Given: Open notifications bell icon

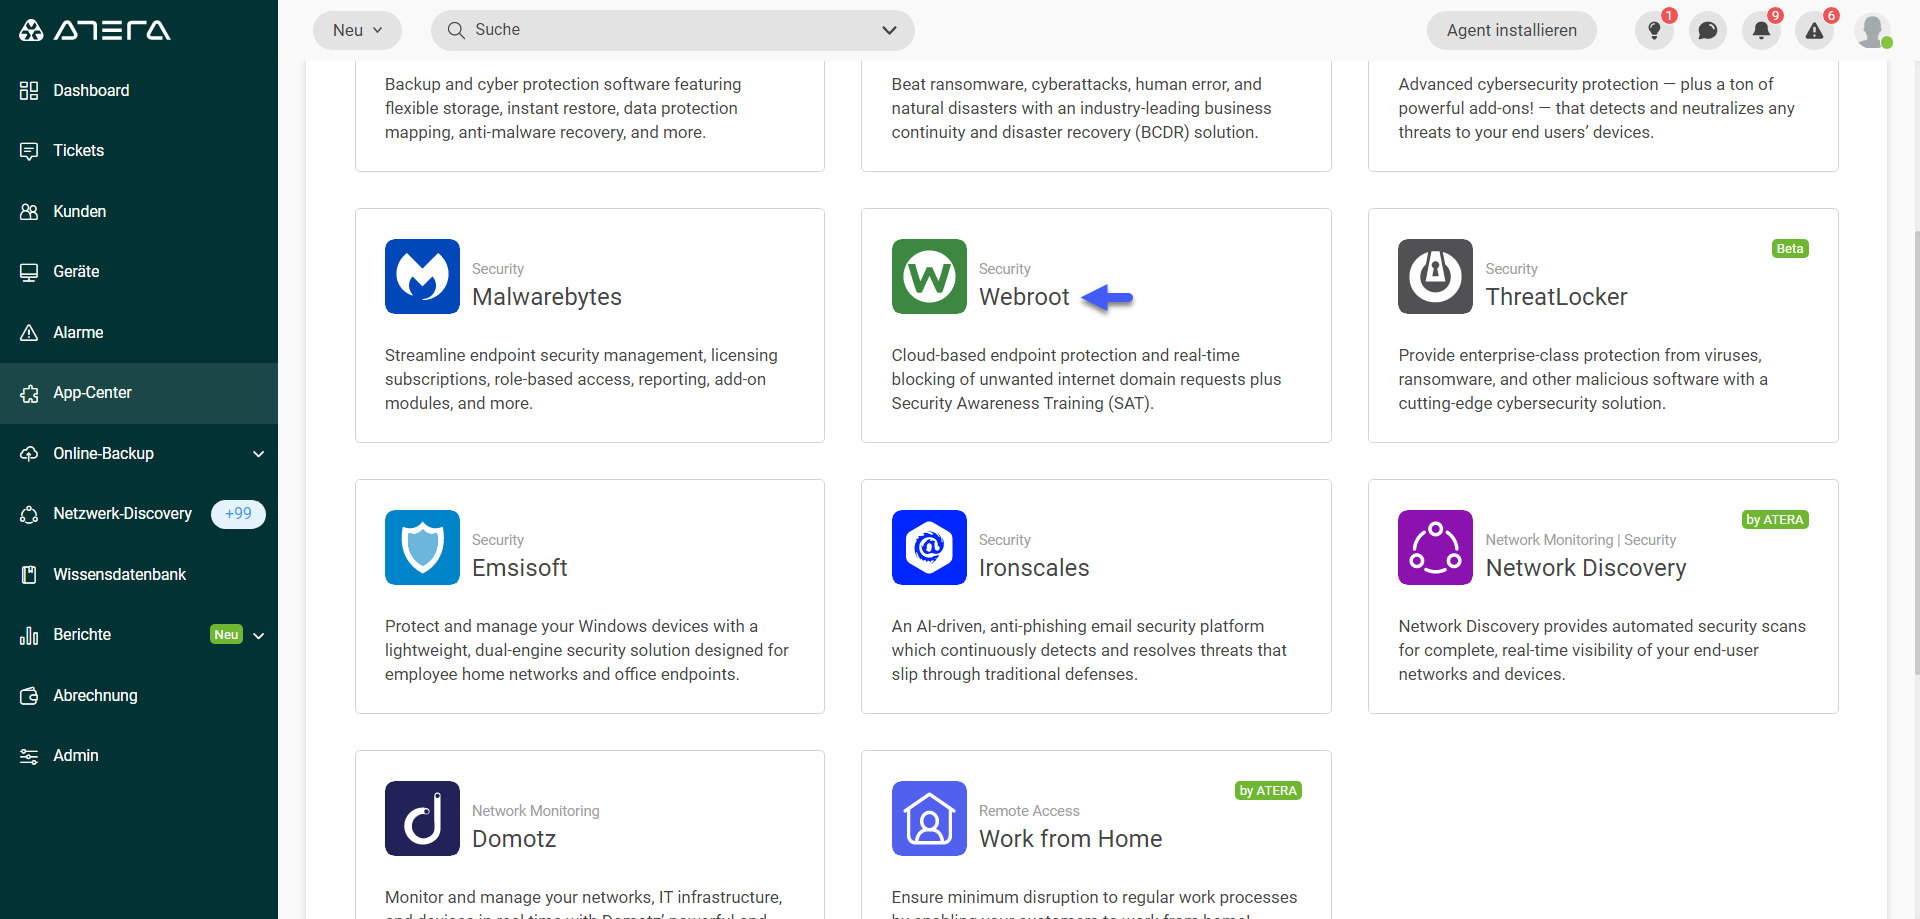Looking at the screenshot, I should pyautogui.click(x=1761, y=30).
